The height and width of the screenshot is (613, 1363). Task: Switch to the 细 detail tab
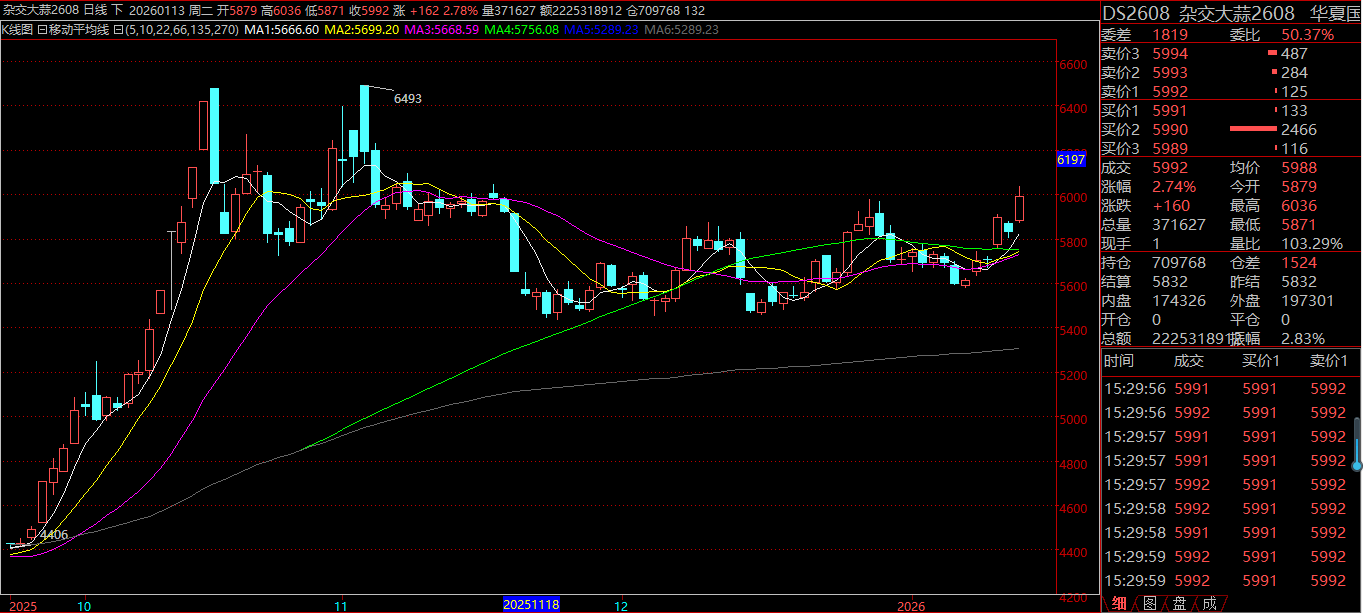click(x=1118, y=603)
